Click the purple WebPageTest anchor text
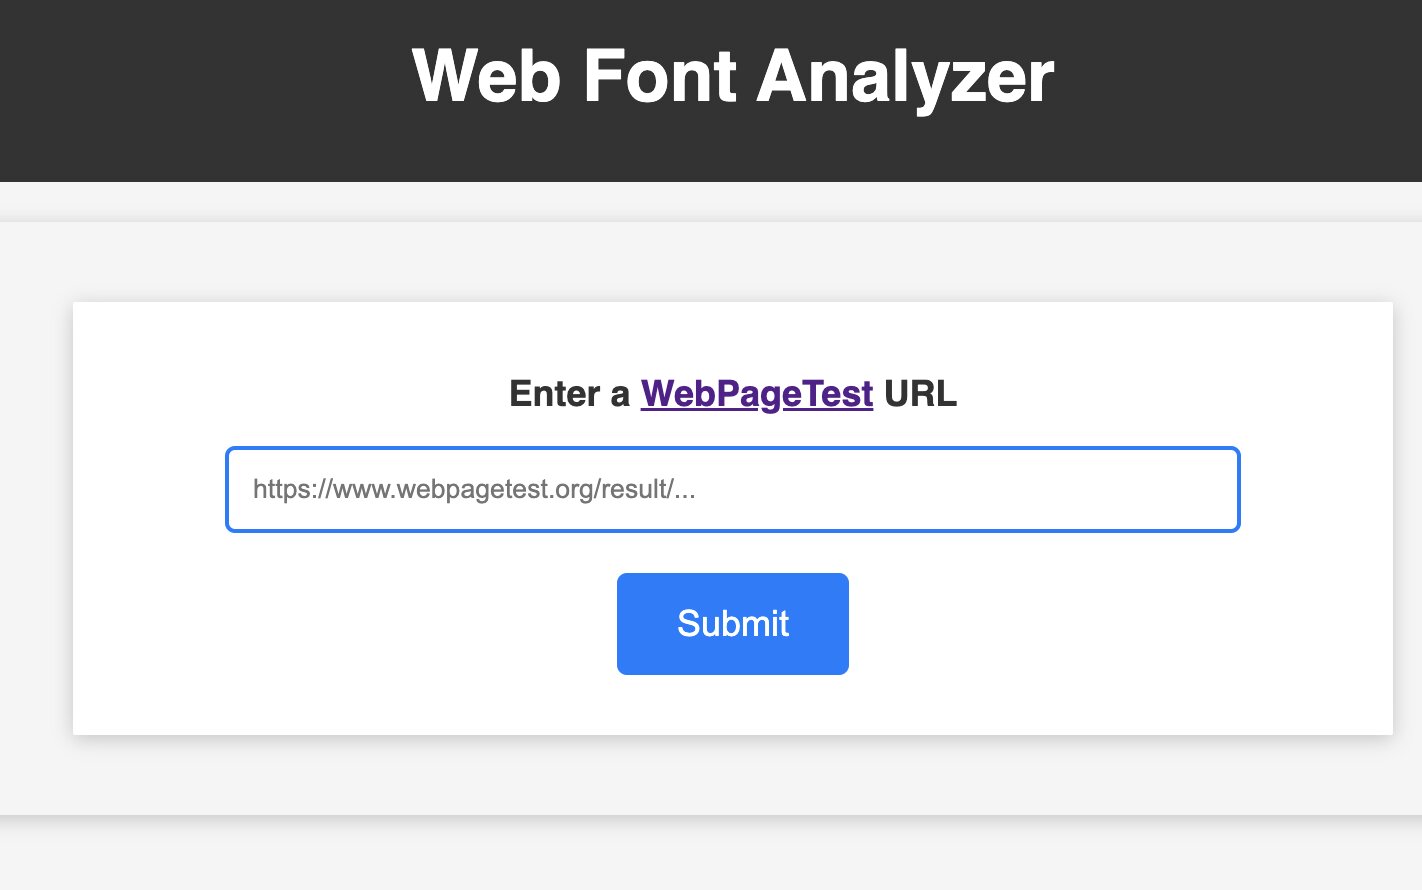The height and width of the screenshot is (890, 1422). pyautogui.click(x=756, y=394)
